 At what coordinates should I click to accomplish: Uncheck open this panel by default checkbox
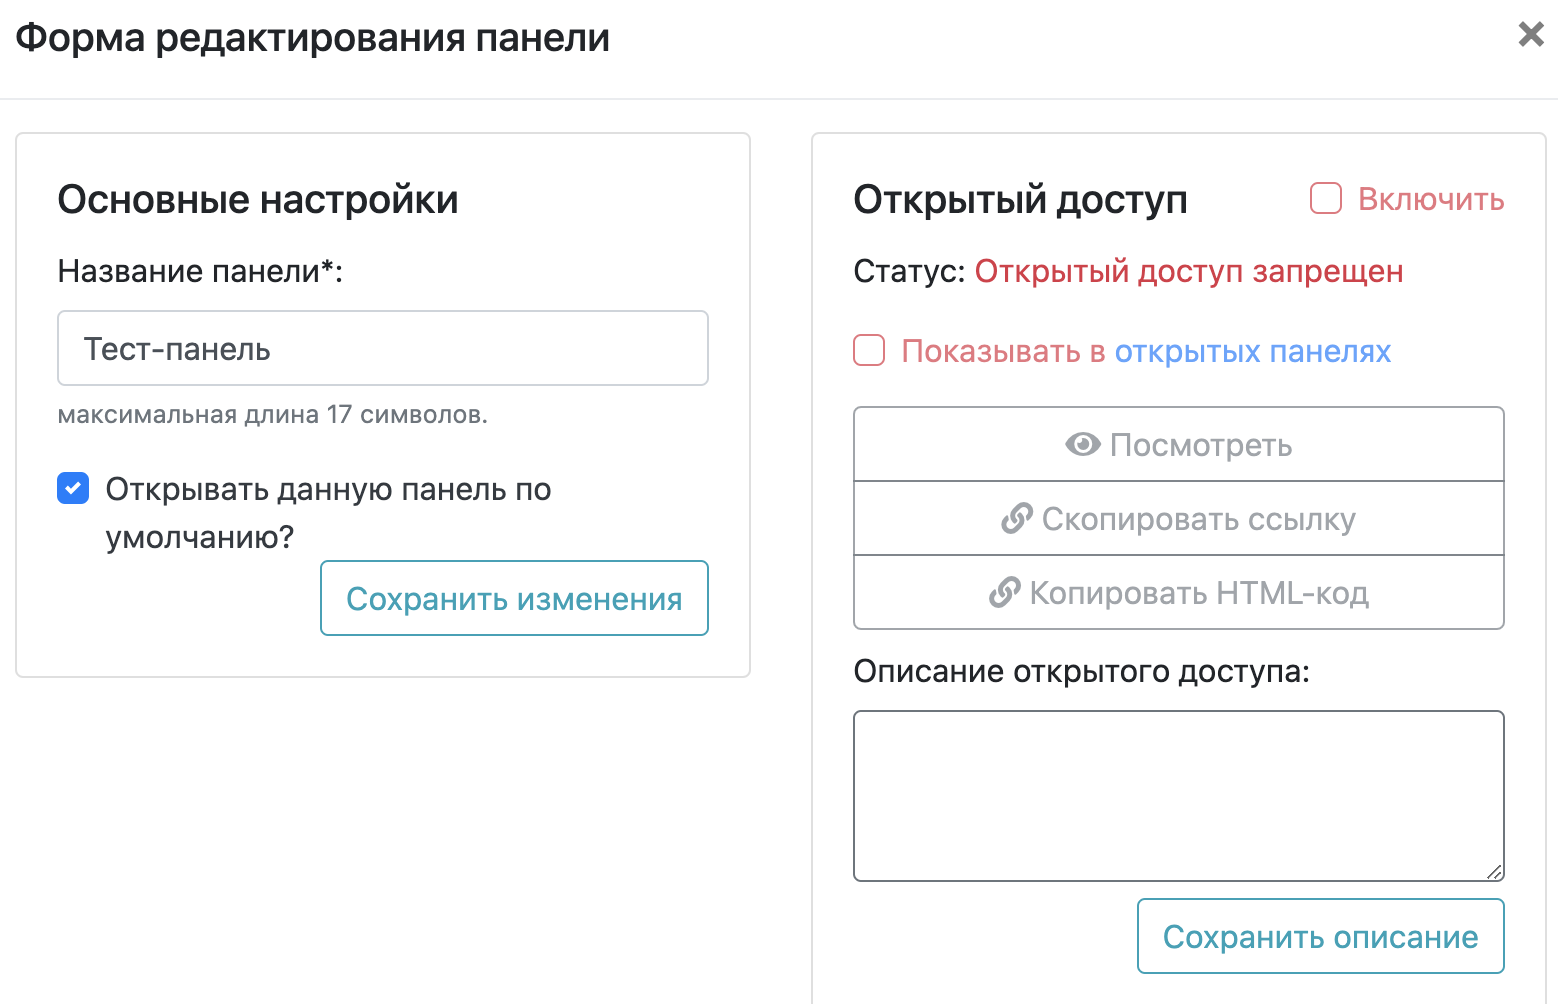[73, 489]
